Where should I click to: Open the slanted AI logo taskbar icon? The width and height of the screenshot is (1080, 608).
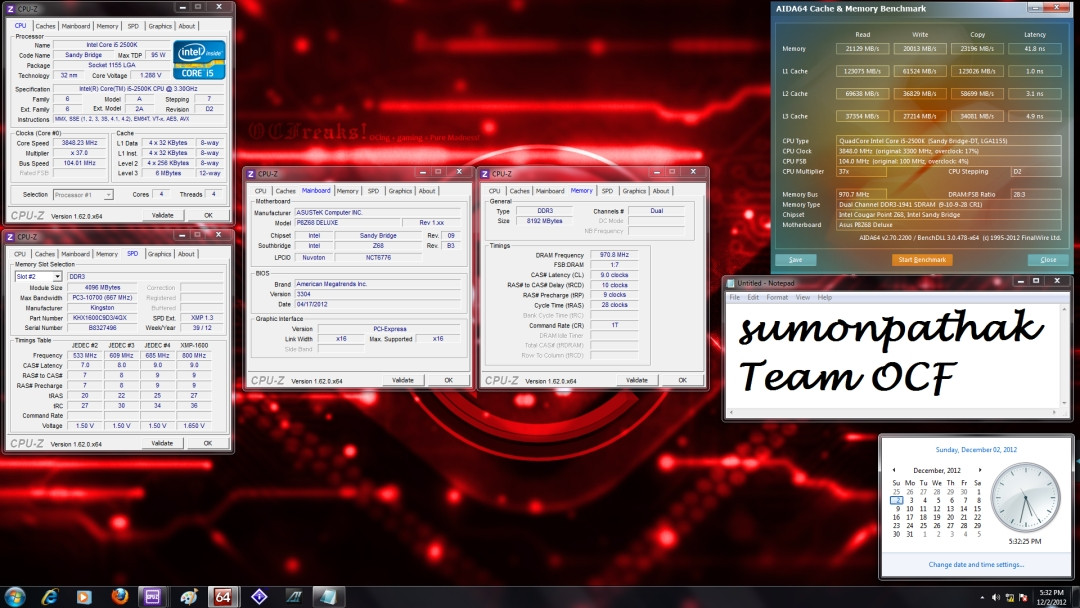tap(294, 597)
